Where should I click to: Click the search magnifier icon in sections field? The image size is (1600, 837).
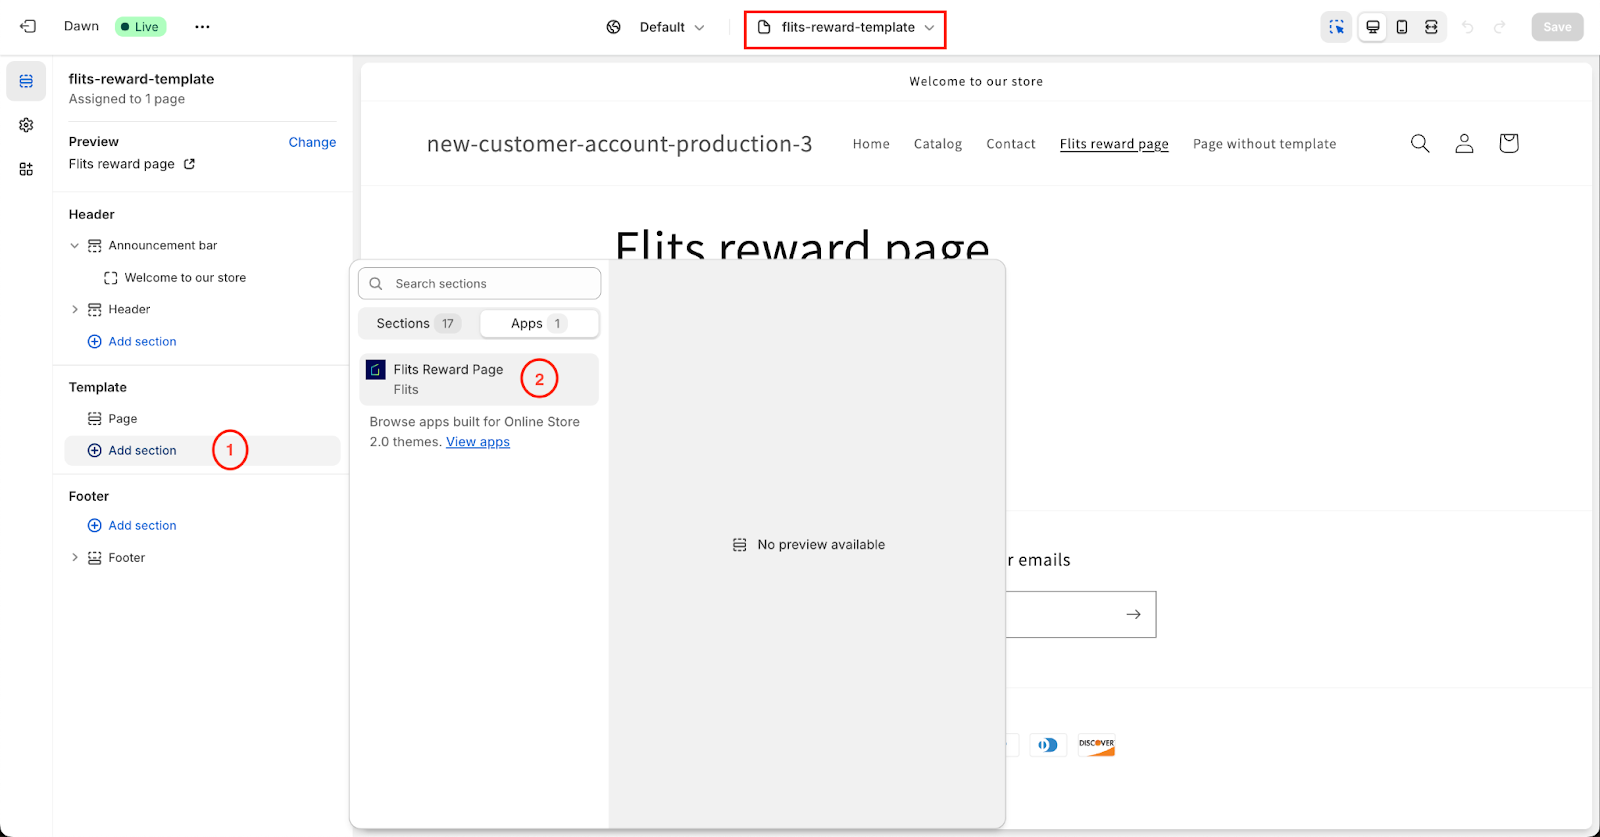[376, 284]
